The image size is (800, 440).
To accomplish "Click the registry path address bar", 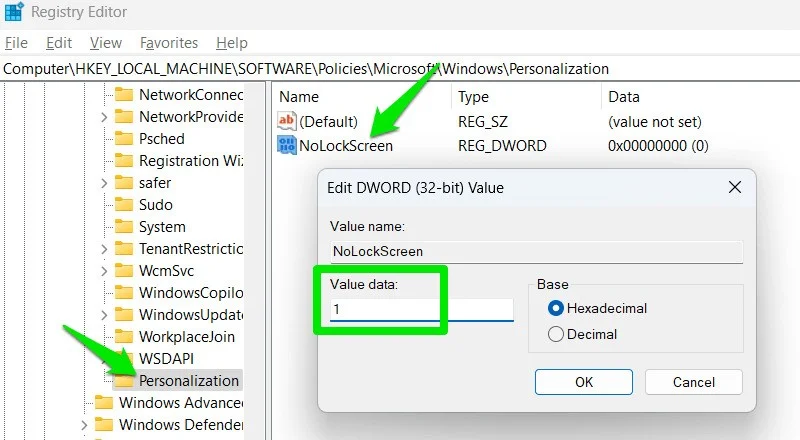I will coord(400,69).
